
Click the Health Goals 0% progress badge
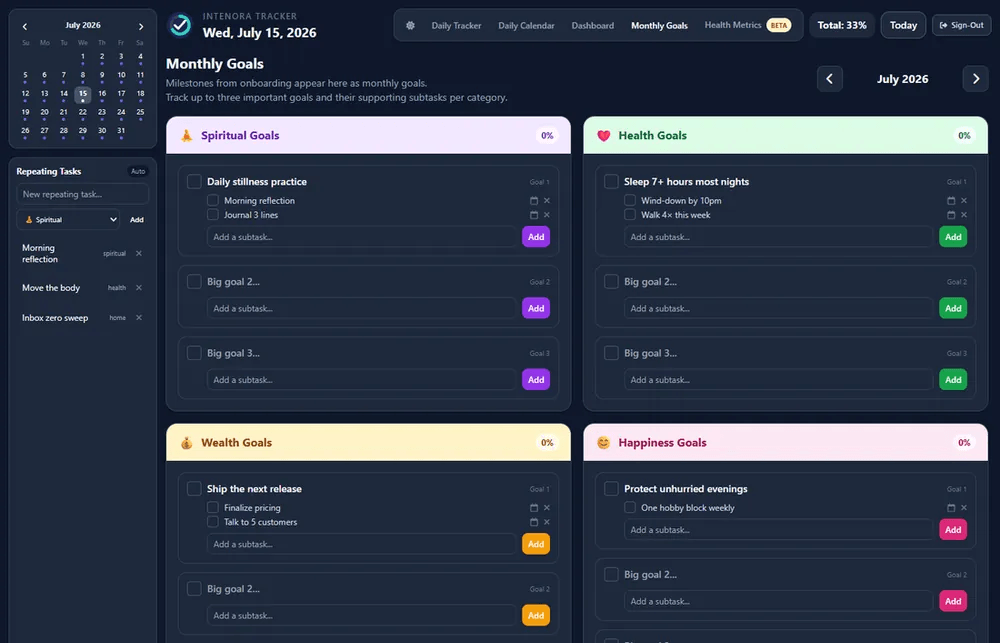tap(964, 135)
